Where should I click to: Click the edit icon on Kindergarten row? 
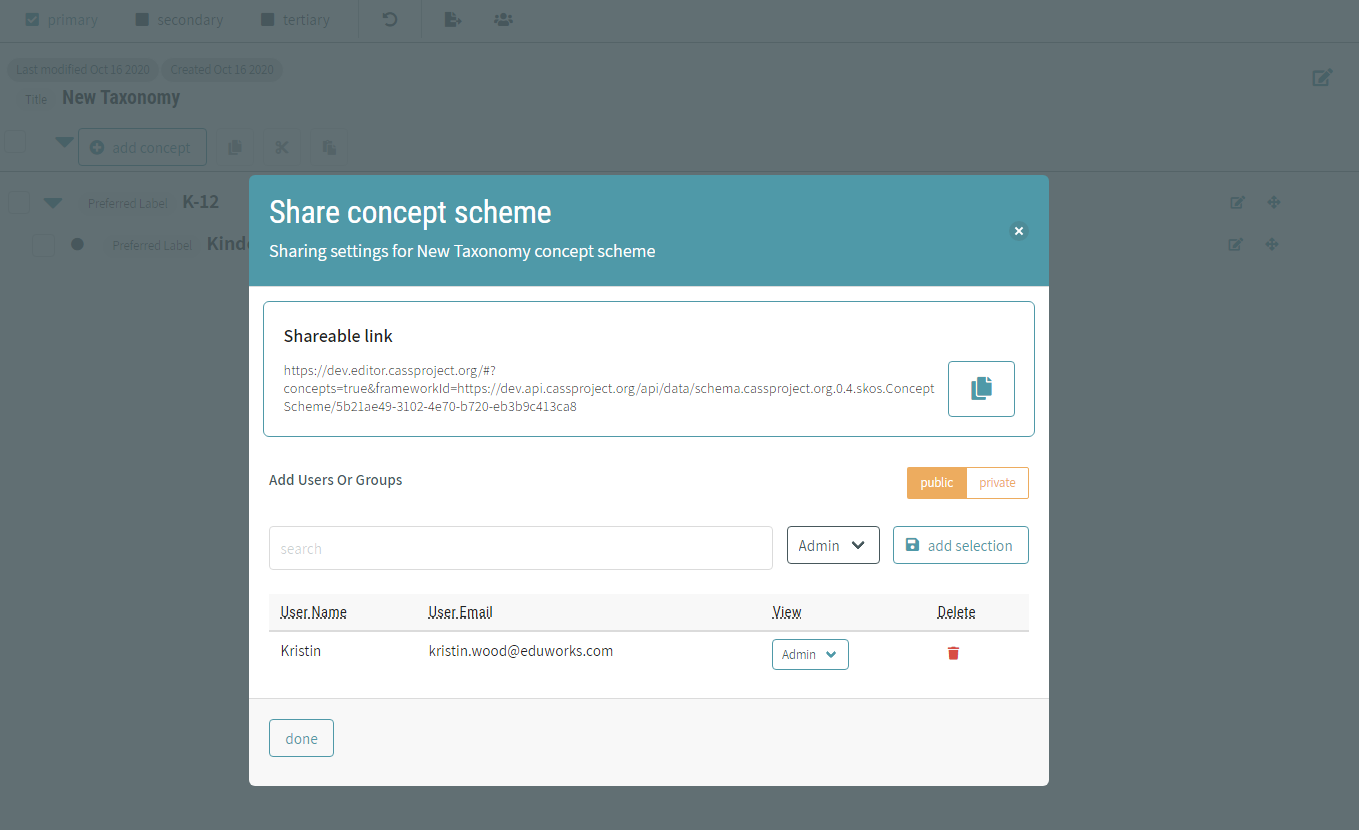(x=1235, y=244)
